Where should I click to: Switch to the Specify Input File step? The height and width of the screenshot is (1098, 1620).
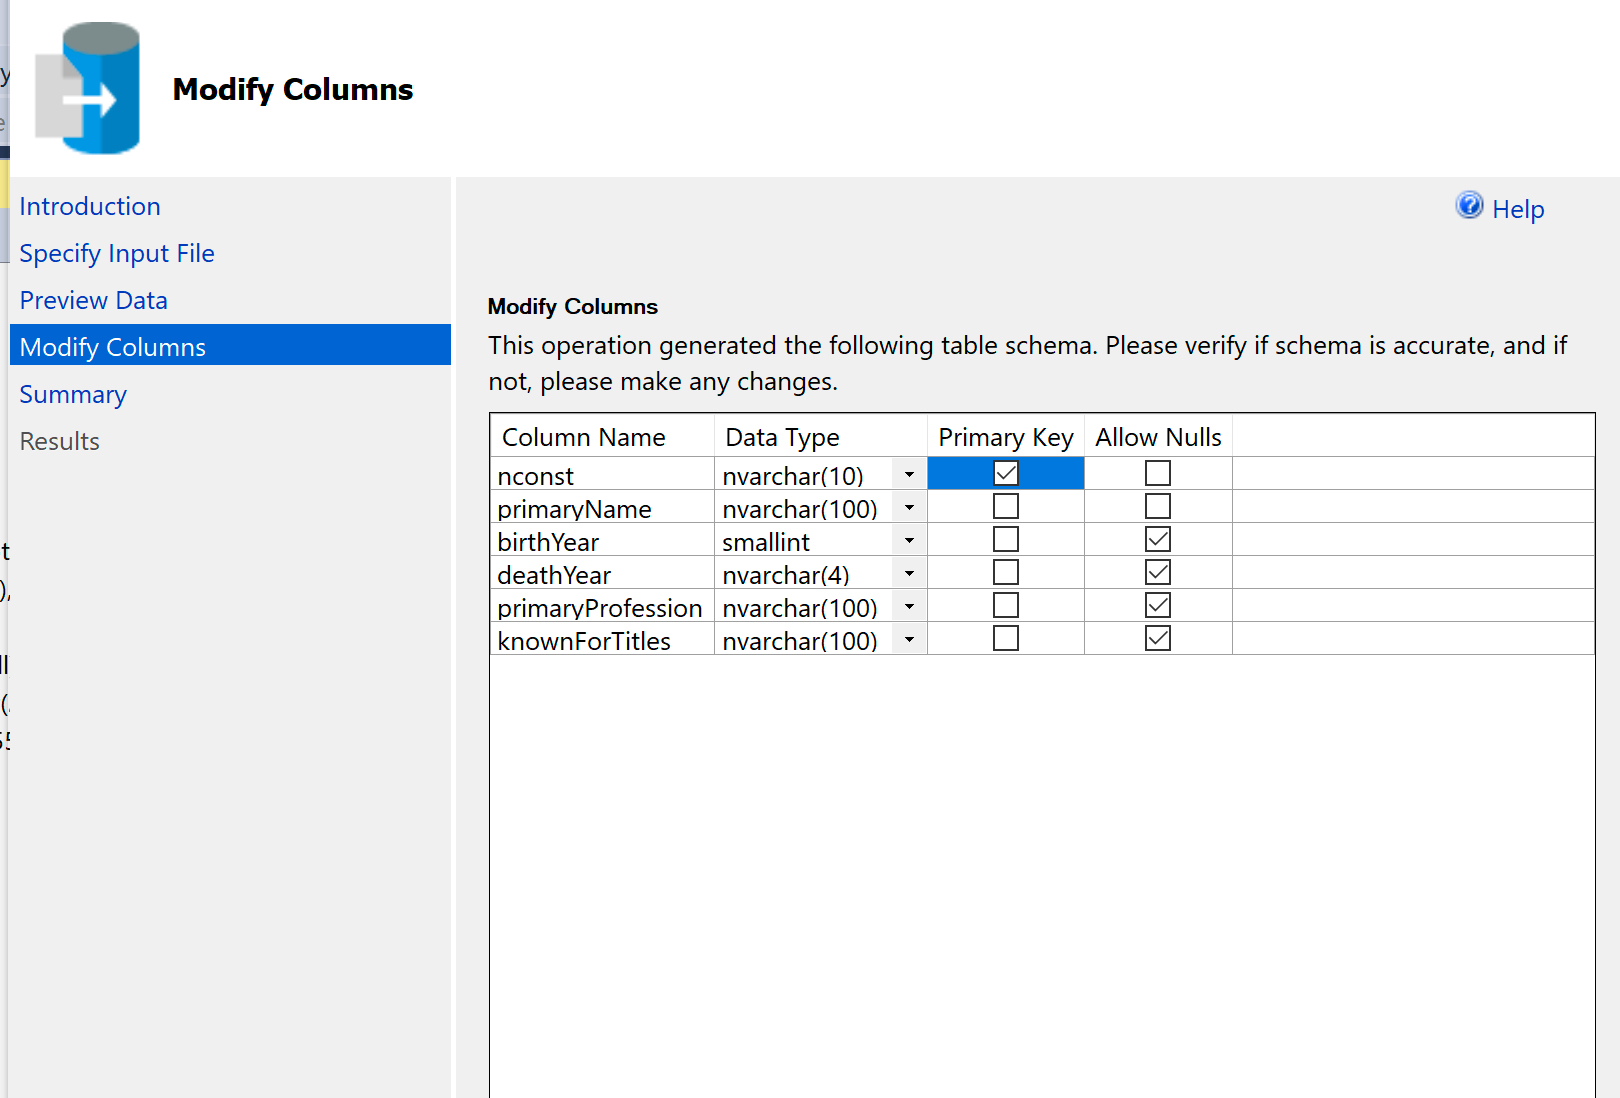coord(116,253)
